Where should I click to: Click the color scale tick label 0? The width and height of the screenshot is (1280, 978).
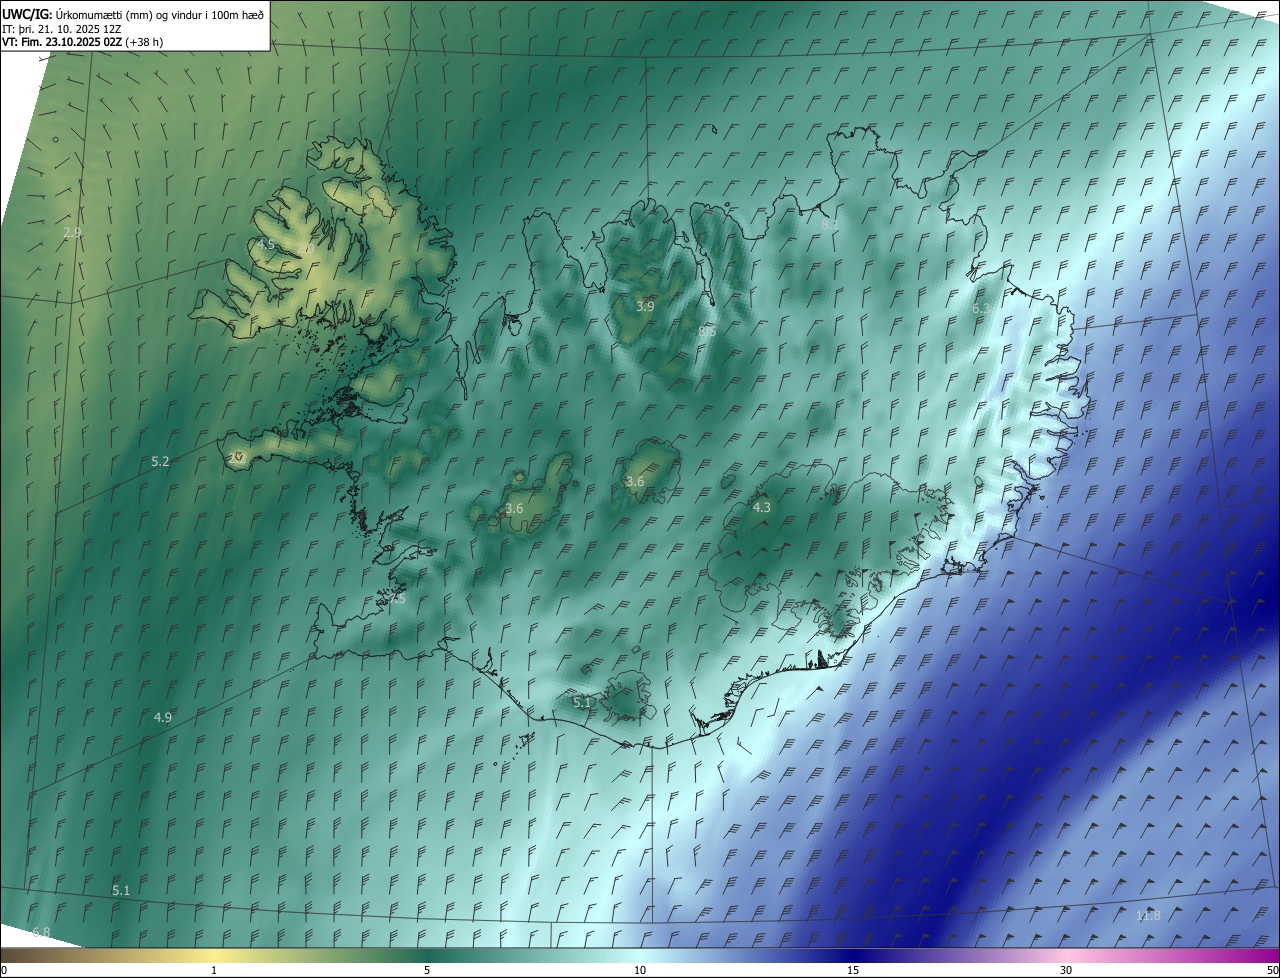coord(4,970)
